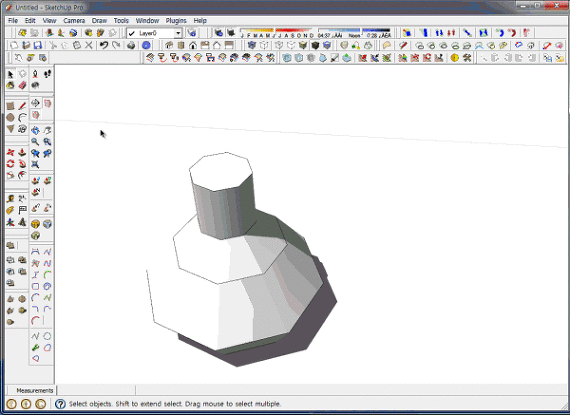Viewport: 570px width, 415px height.
Task: Open the Camera menu
Action: (74, 21)
